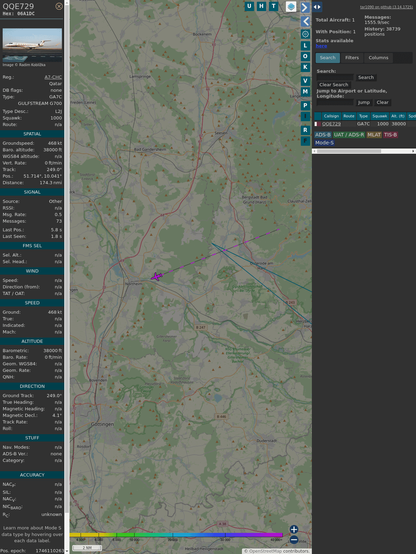Screen dimensions: 416x554
Task: Click distance value 174.3 nmi
Action: 51,183
